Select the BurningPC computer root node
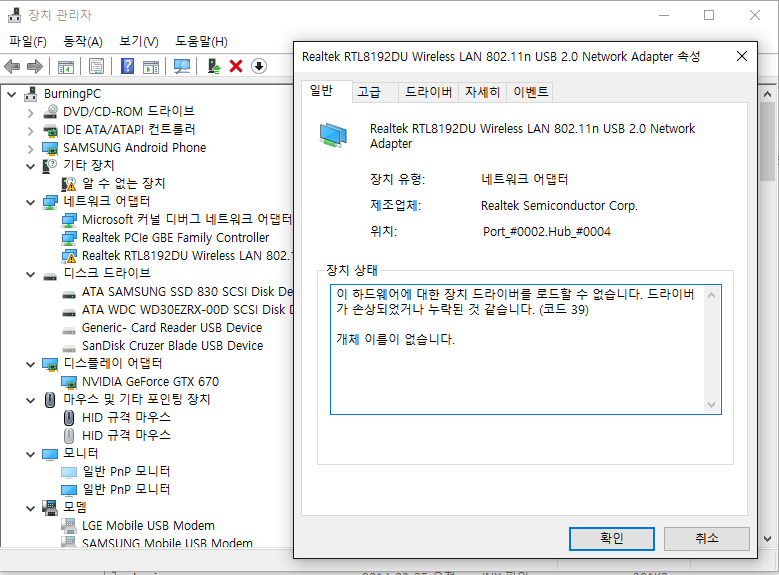Screen dimensions: 779x575 [x=72, y=93]
